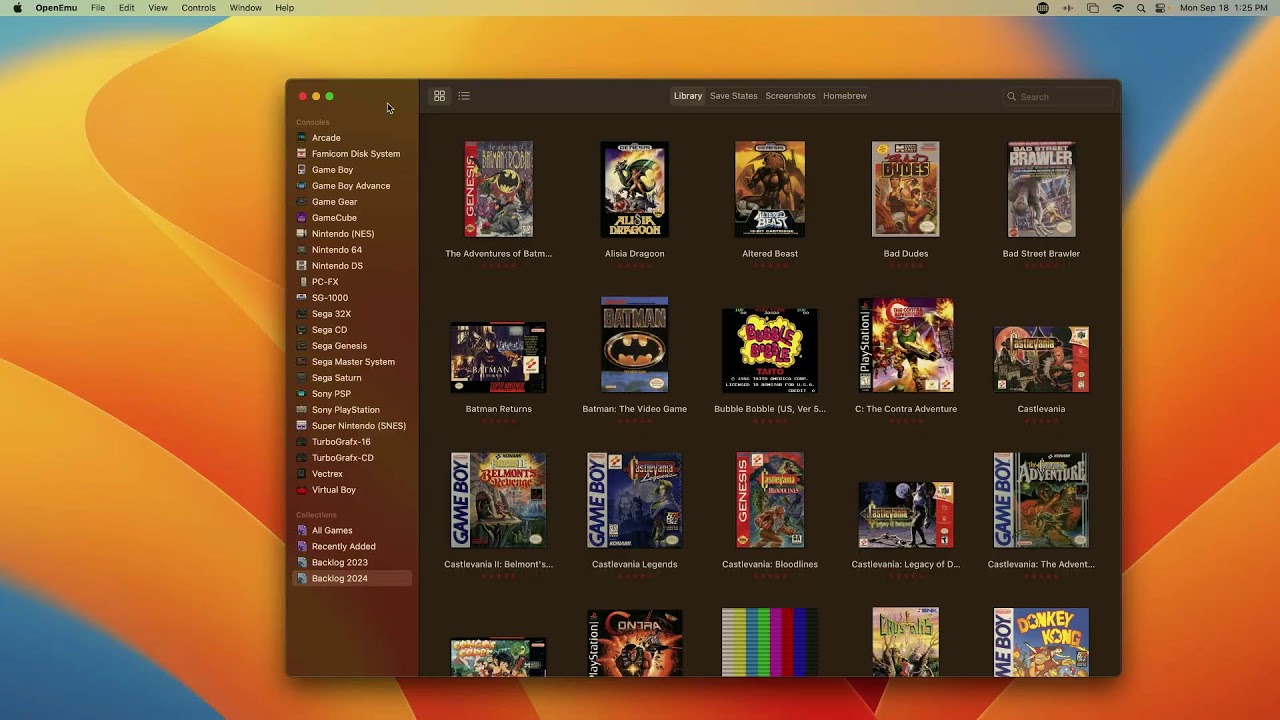Open Control Center in menu bar
This screenshot has height=720, width=1280.
pyautogui.click(x=1161, y=8)
